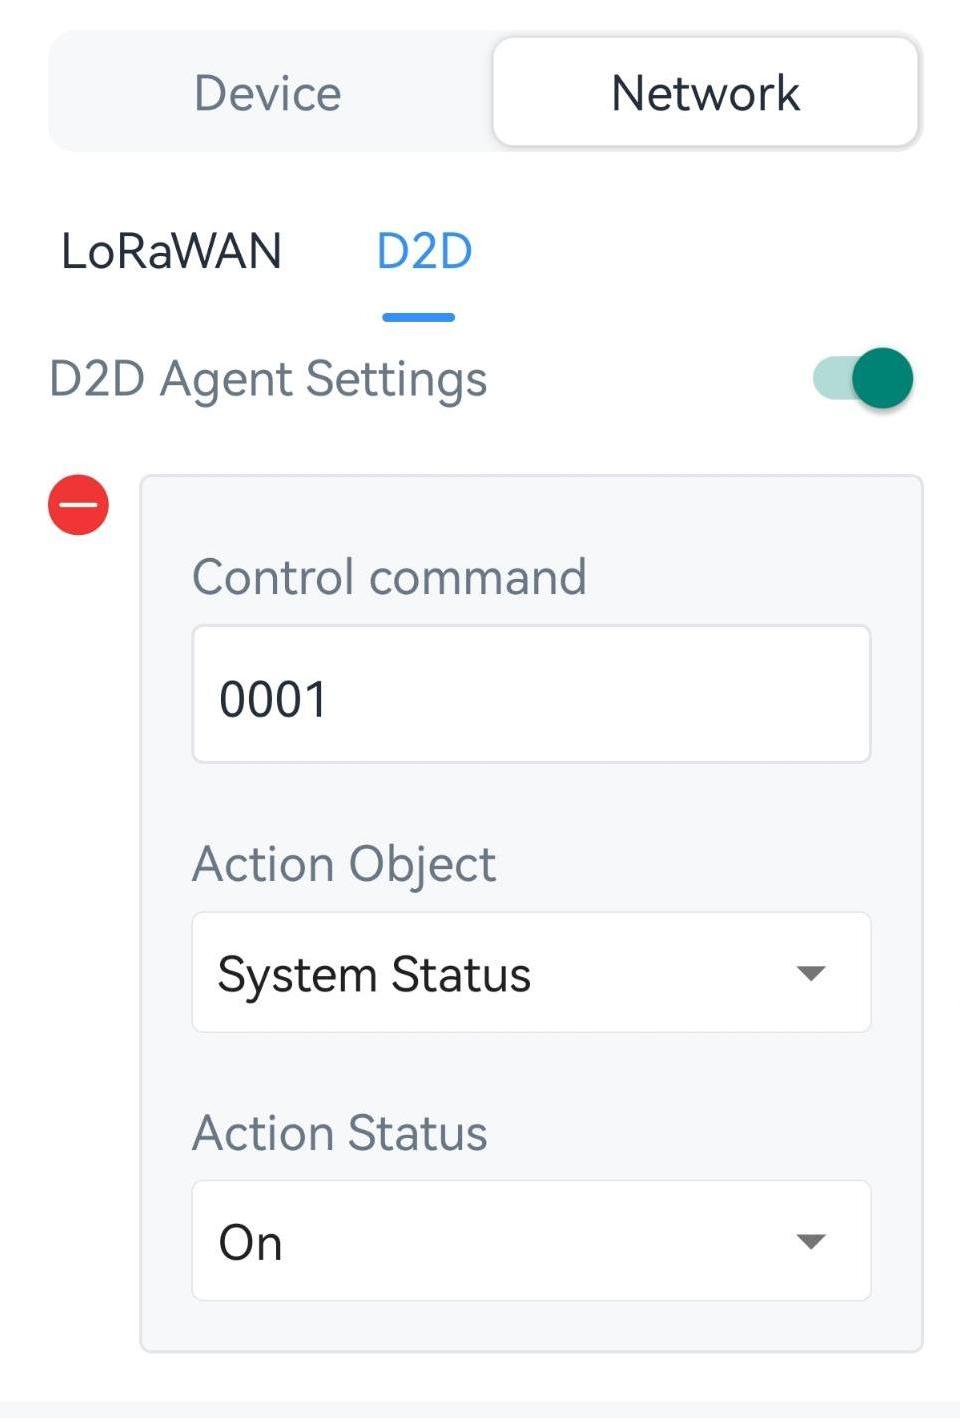
Task: Click the Control command label
Action: point(389,577)
